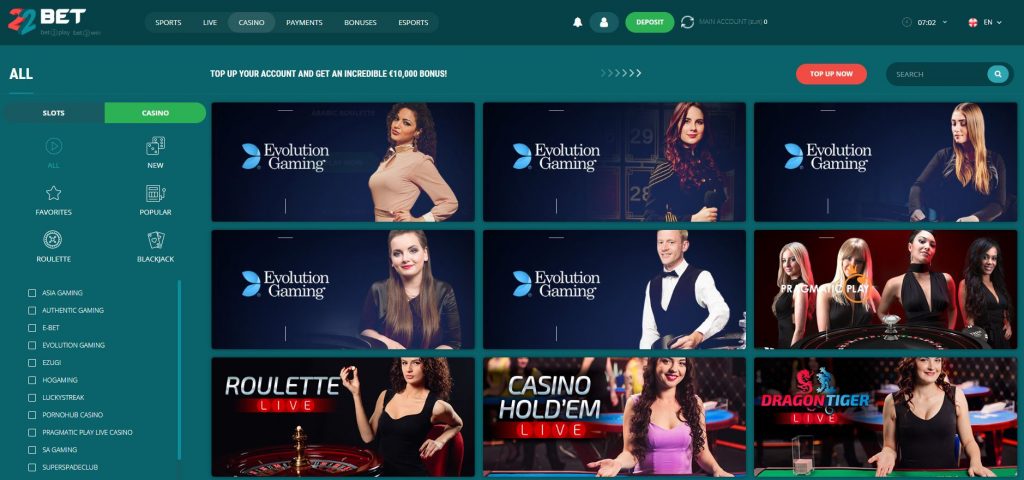1024x480 pixels.
Task: Select the New games dice icon
Action: (155, 146)
